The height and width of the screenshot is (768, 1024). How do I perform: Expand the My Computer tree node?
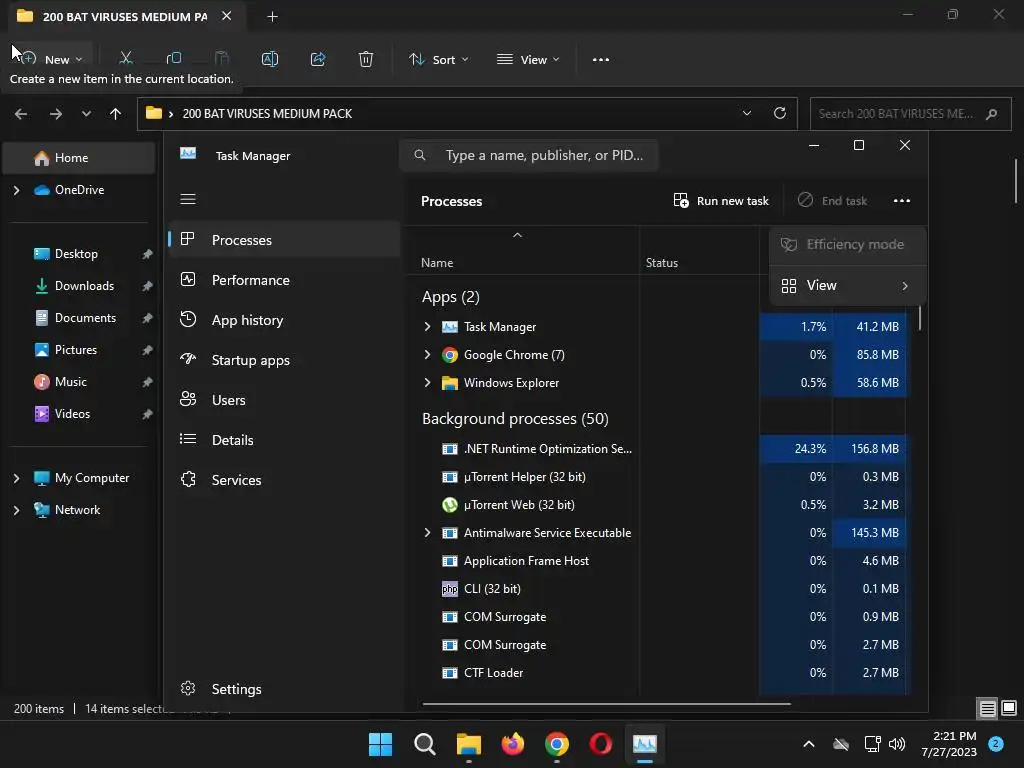tap(16, 478)
